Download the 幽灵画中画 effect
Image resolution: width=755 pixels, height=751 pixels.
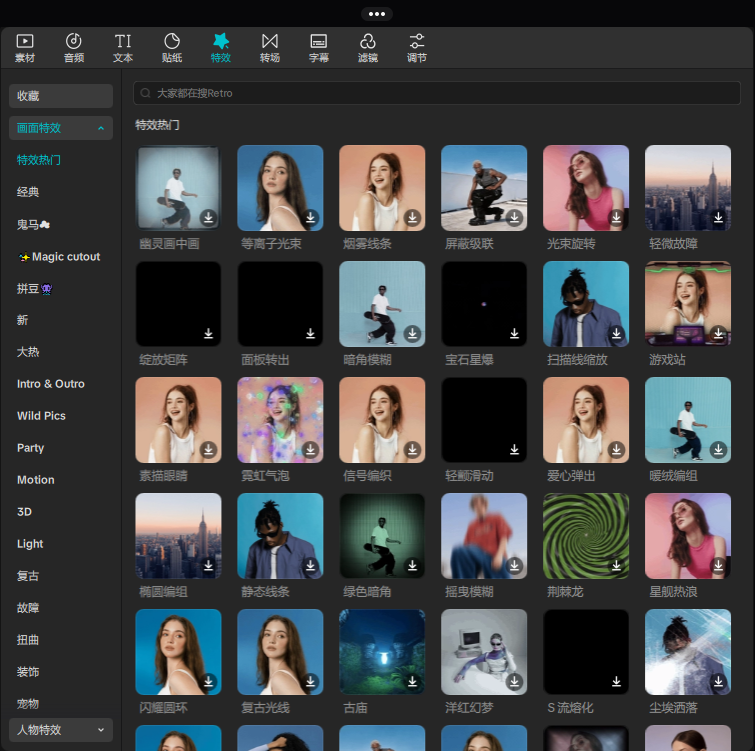[x=208, y=218]
